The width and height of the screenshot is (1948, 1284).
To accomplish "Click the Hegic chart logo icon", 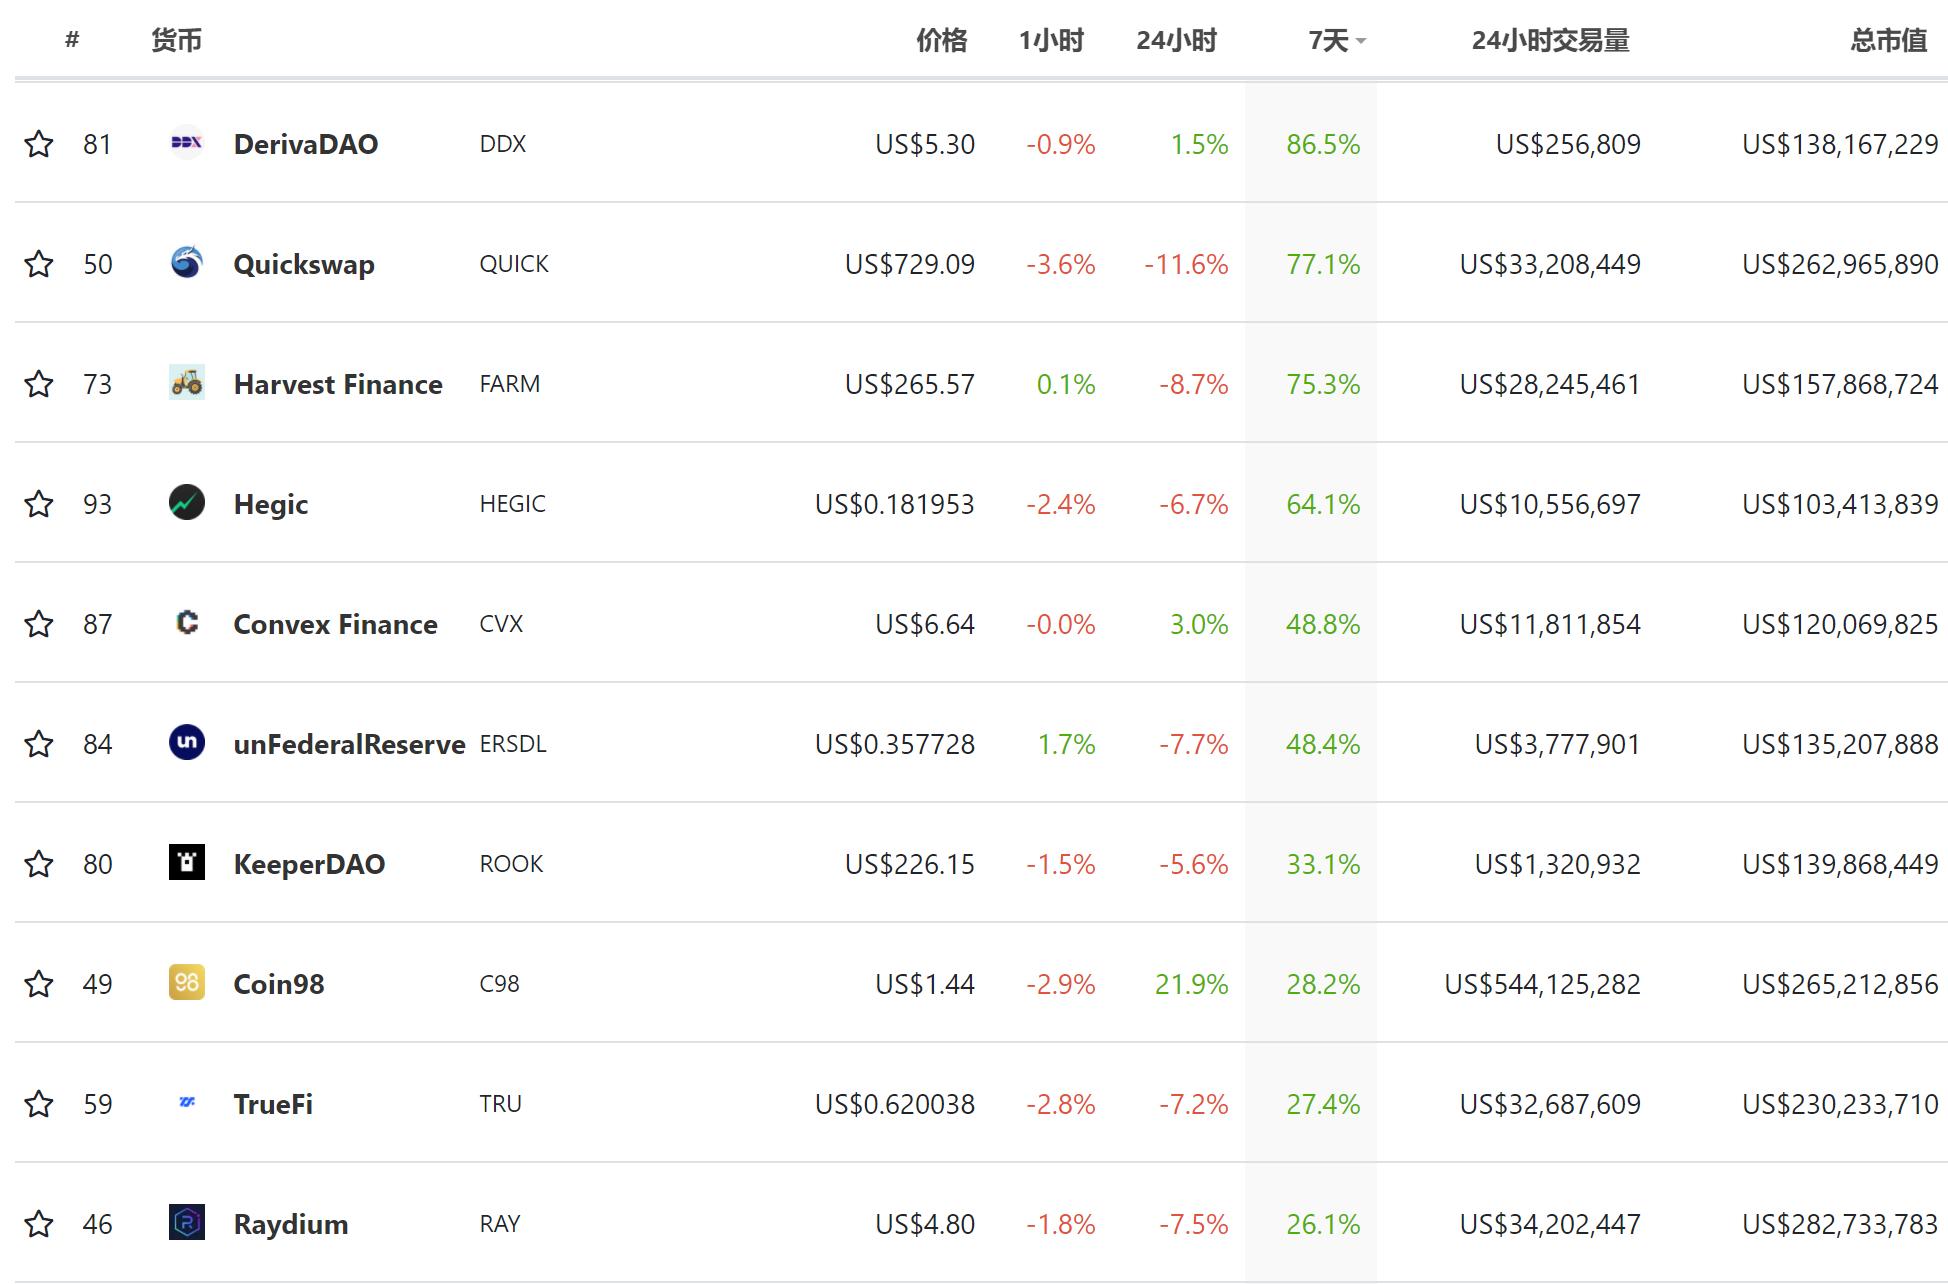I will point(187,503).
